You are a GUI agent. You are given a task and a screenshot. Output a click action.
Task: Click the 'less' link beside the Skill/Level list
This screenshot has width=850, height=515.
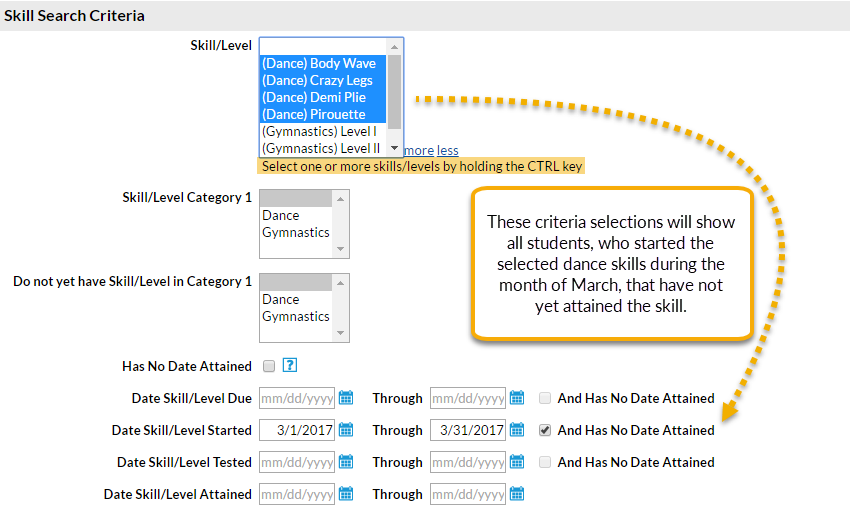pos(448,150)
